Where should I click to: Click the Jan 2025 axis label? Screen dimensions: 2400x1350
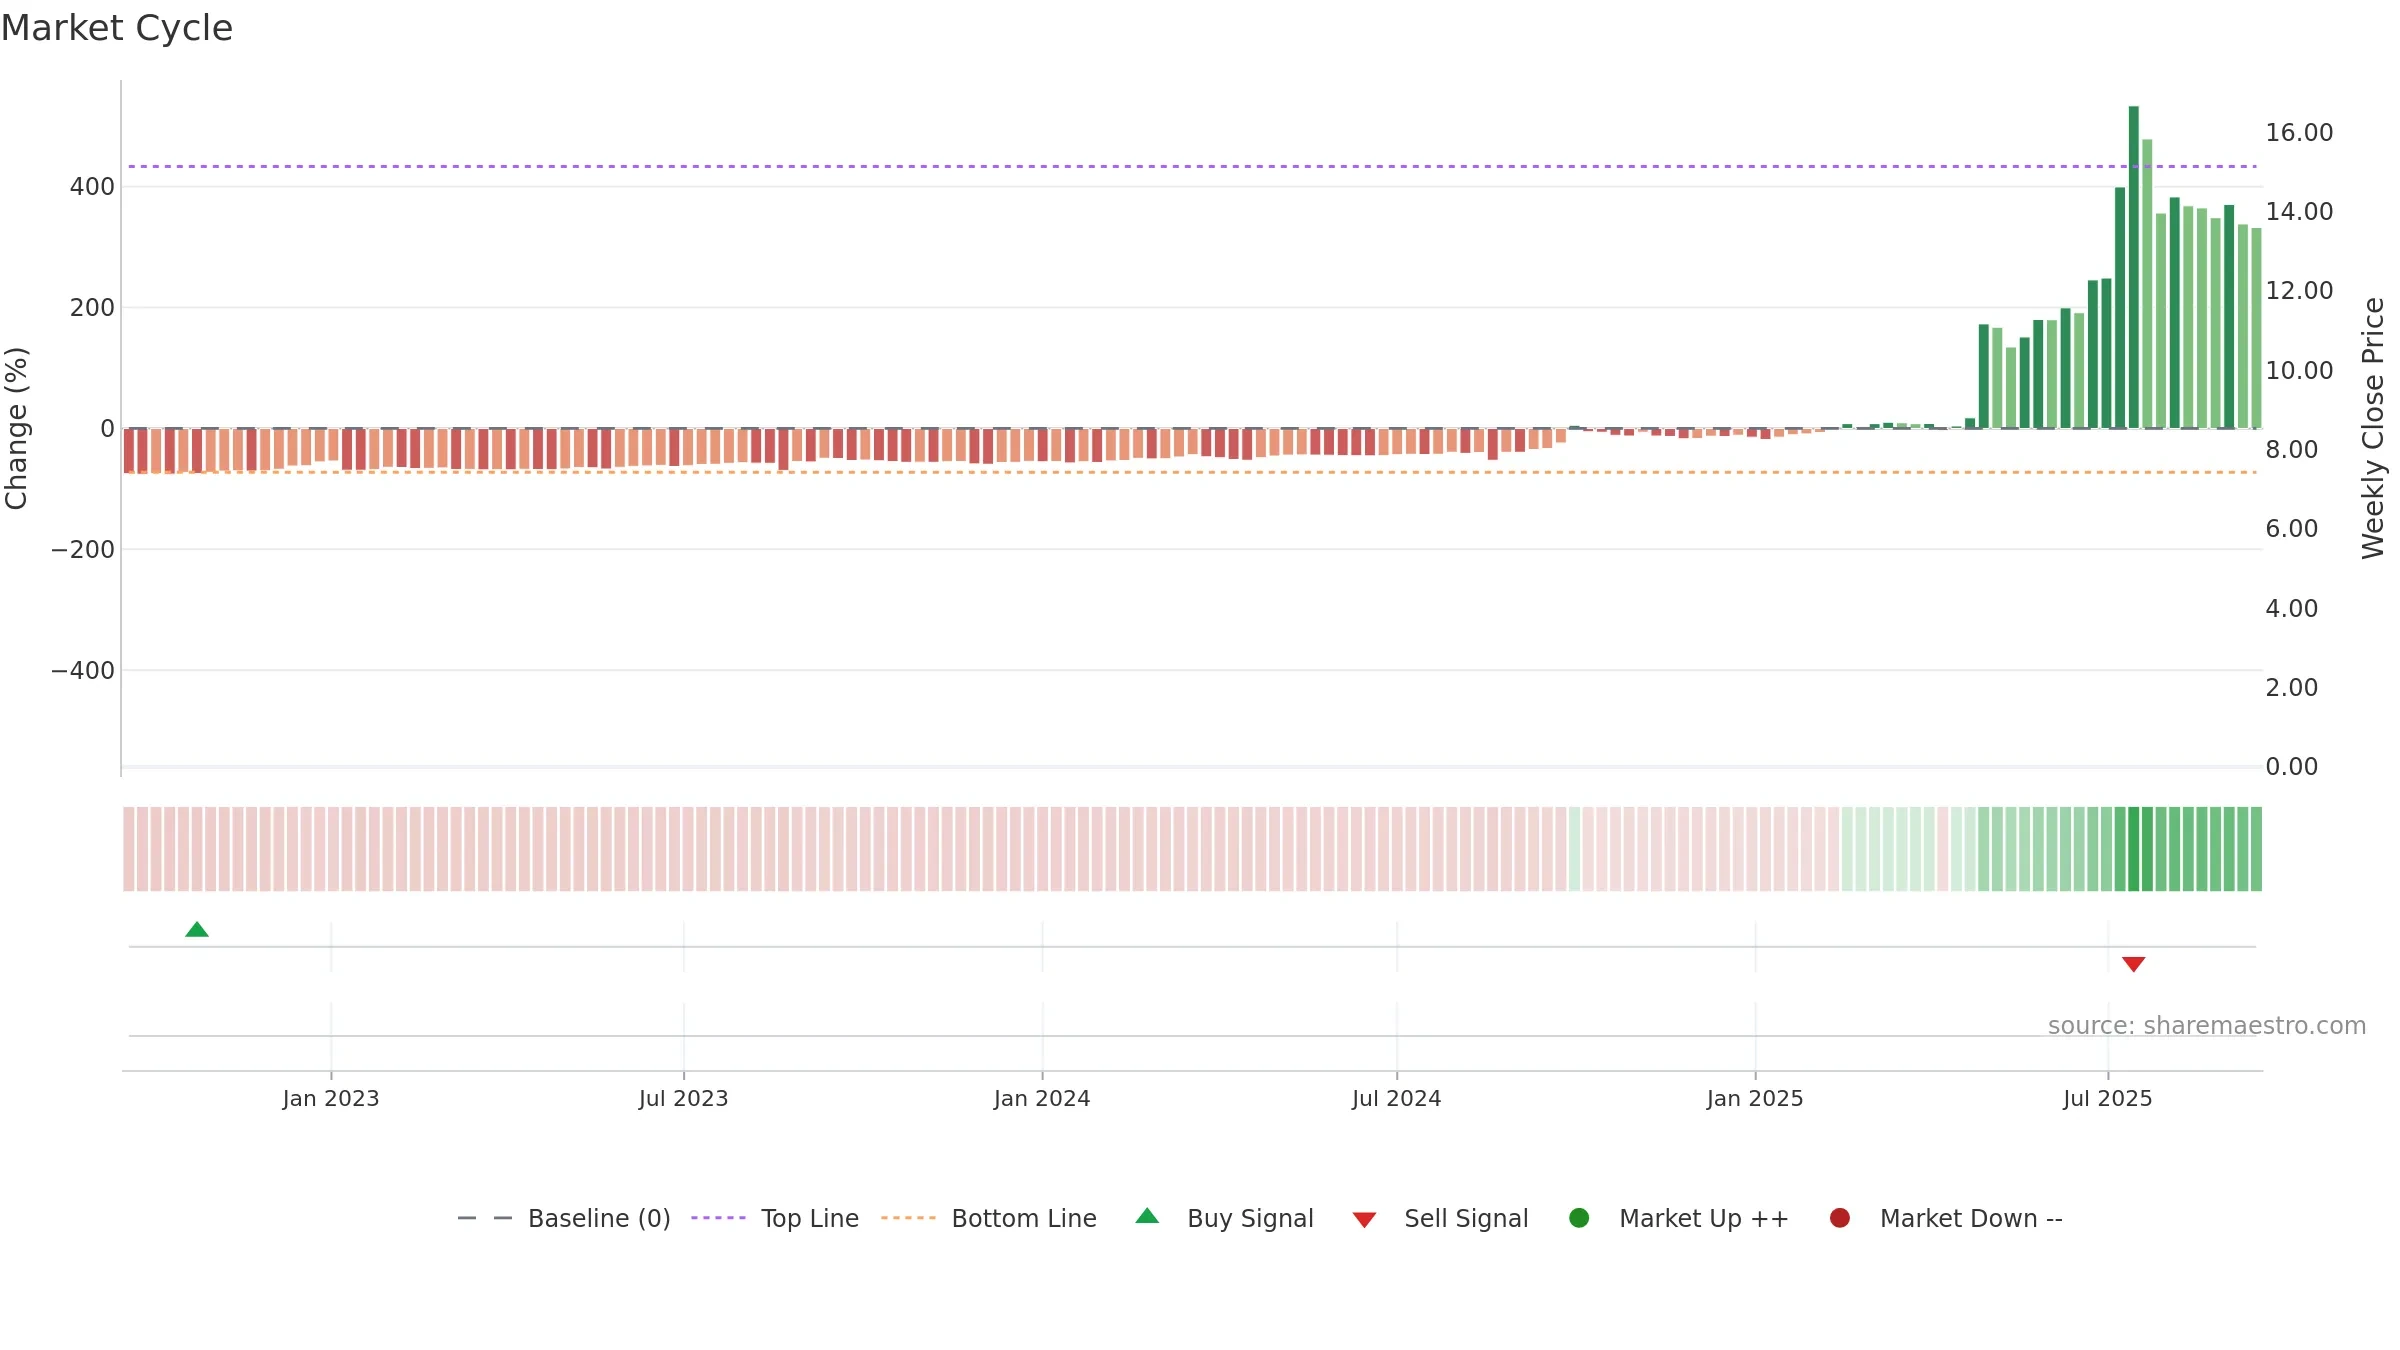click(1755, 1099)
